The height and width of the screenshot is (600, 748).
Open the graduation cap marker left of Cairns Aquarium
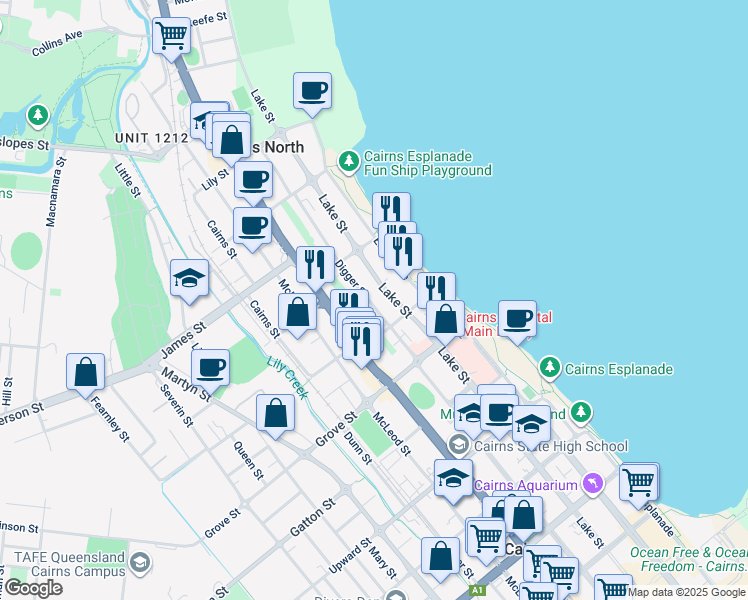pos(453,479)
